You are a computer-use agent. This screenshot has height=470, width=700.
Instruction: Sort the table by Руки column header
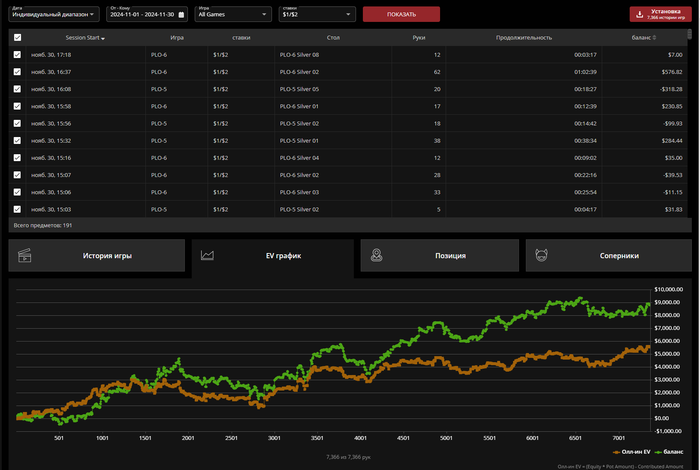(x=418, y=37)
